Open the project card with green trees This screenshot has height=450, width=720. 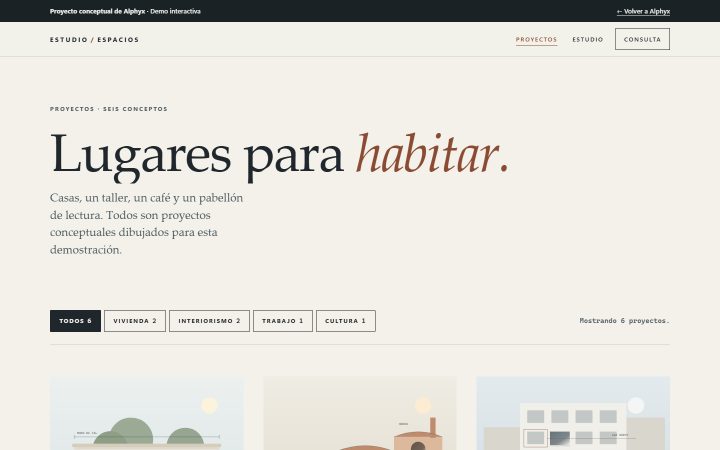click(x=147, y=413)
